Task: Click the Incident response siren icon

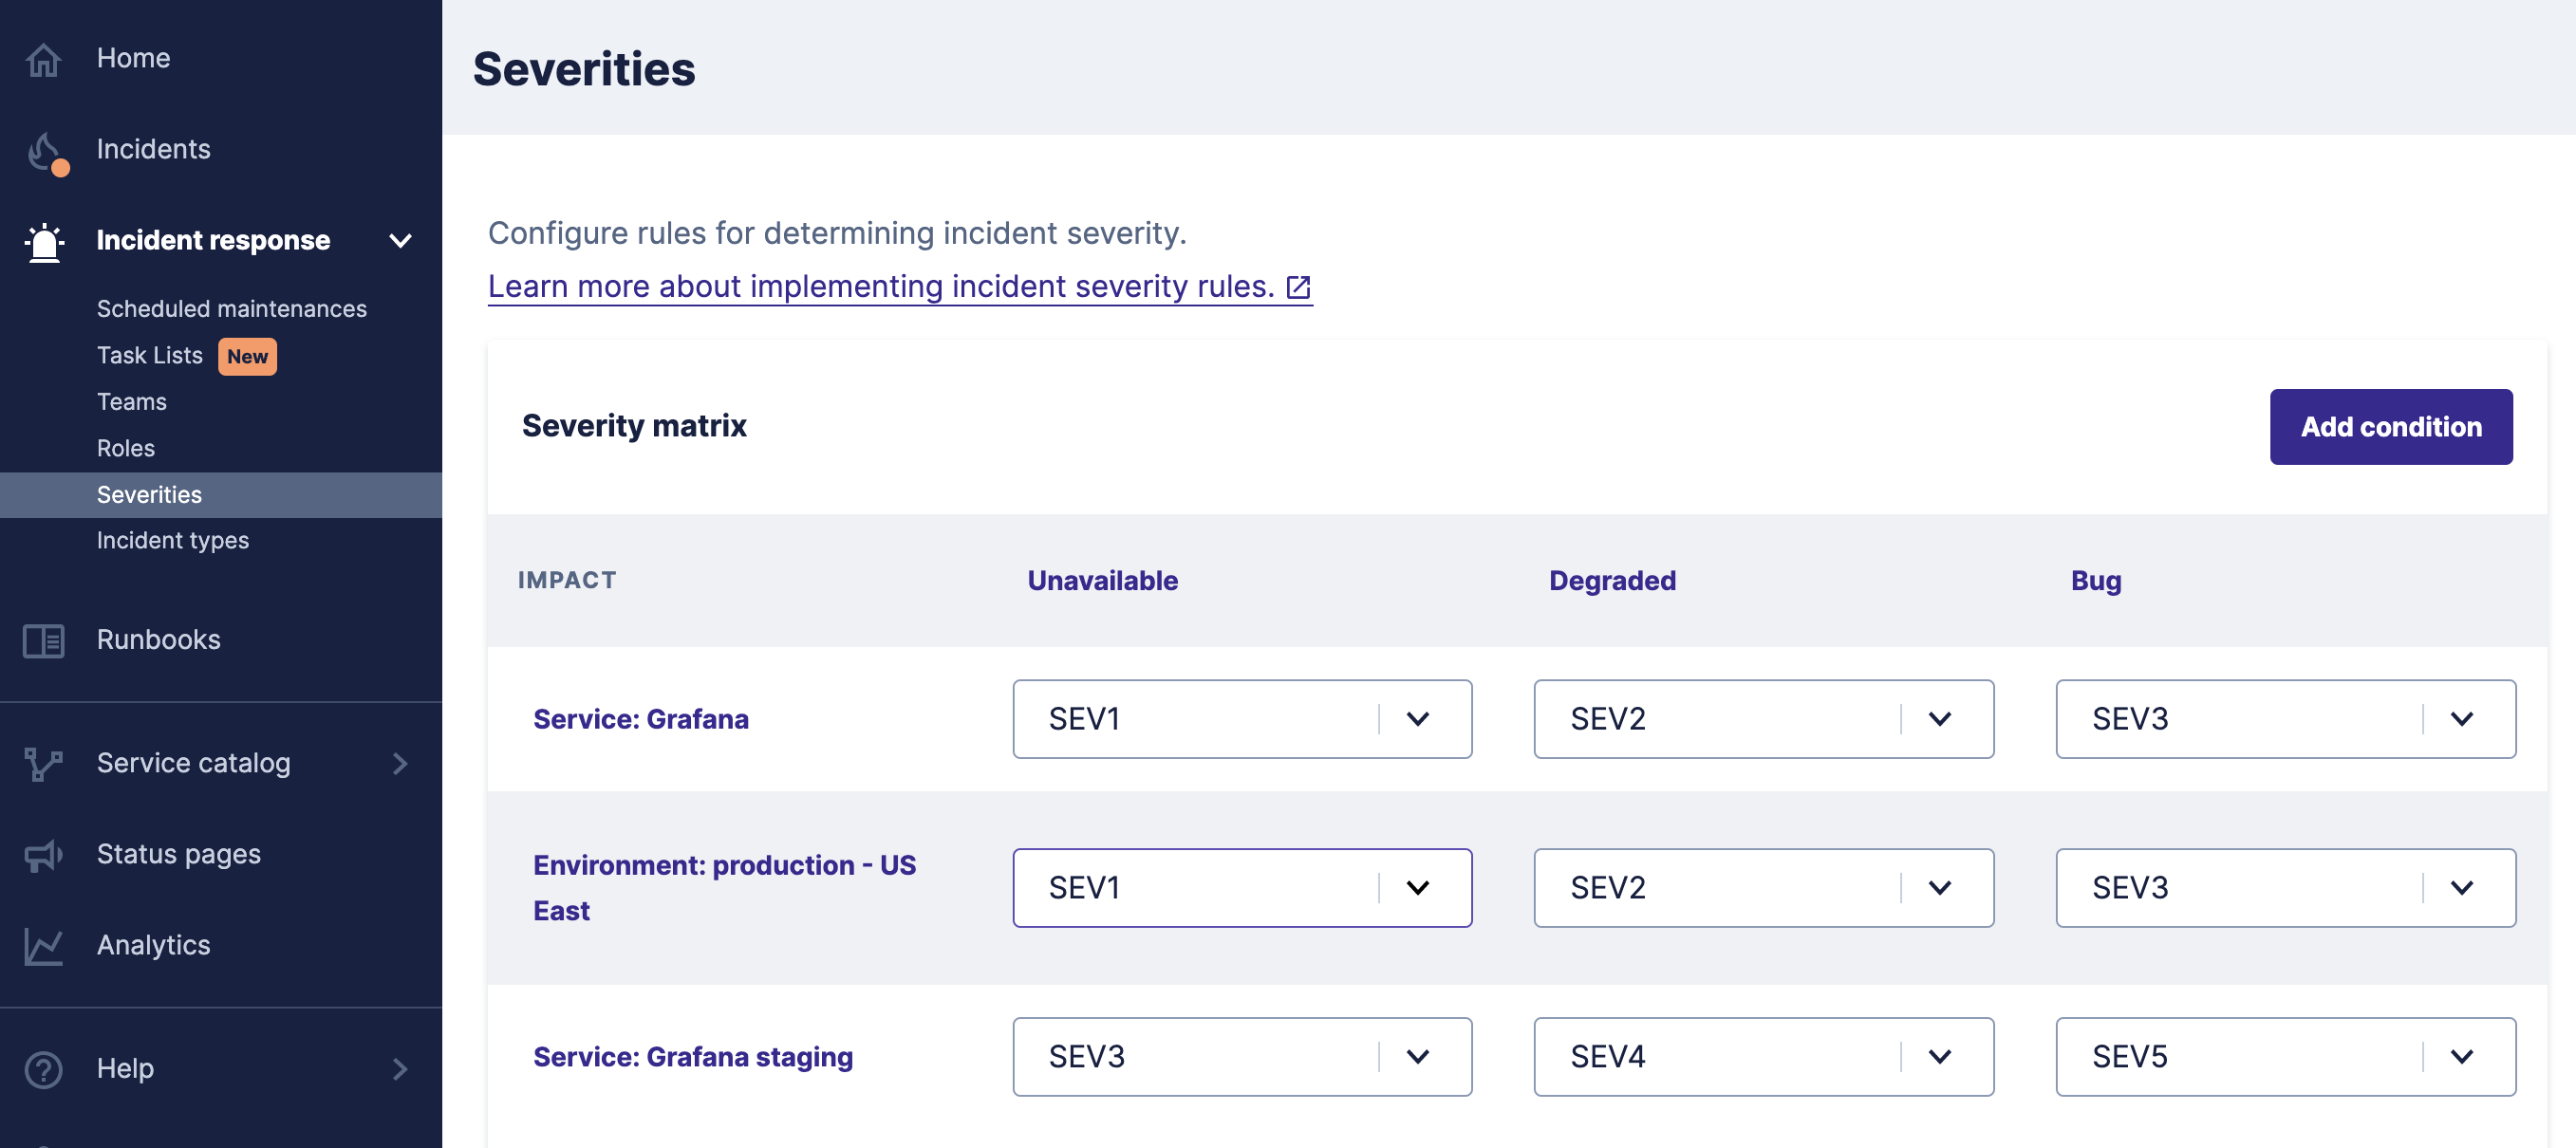Action: 45,241
